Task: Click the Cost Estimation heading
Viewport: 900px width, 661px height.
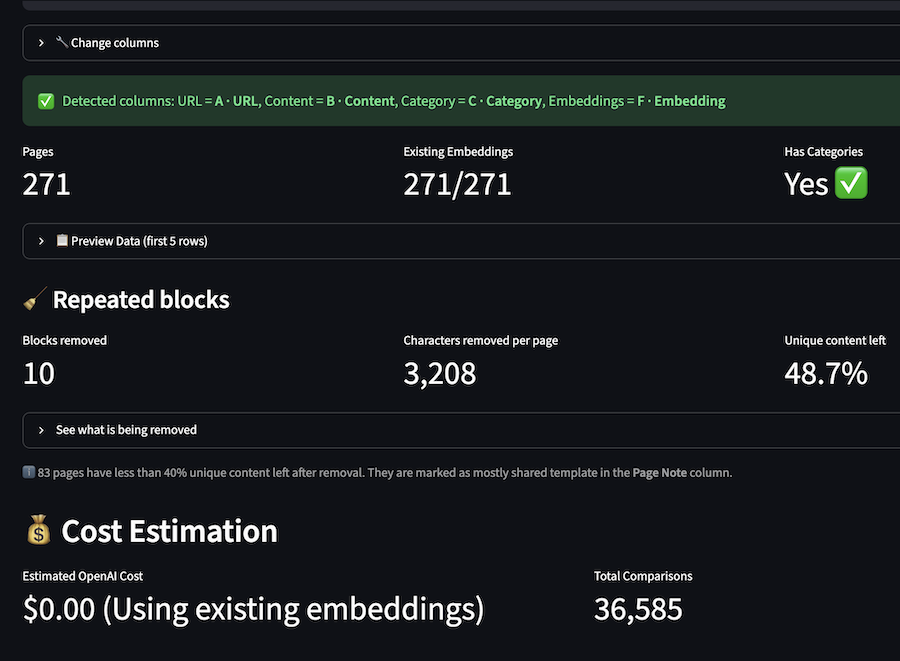Action: coord(169,531)
